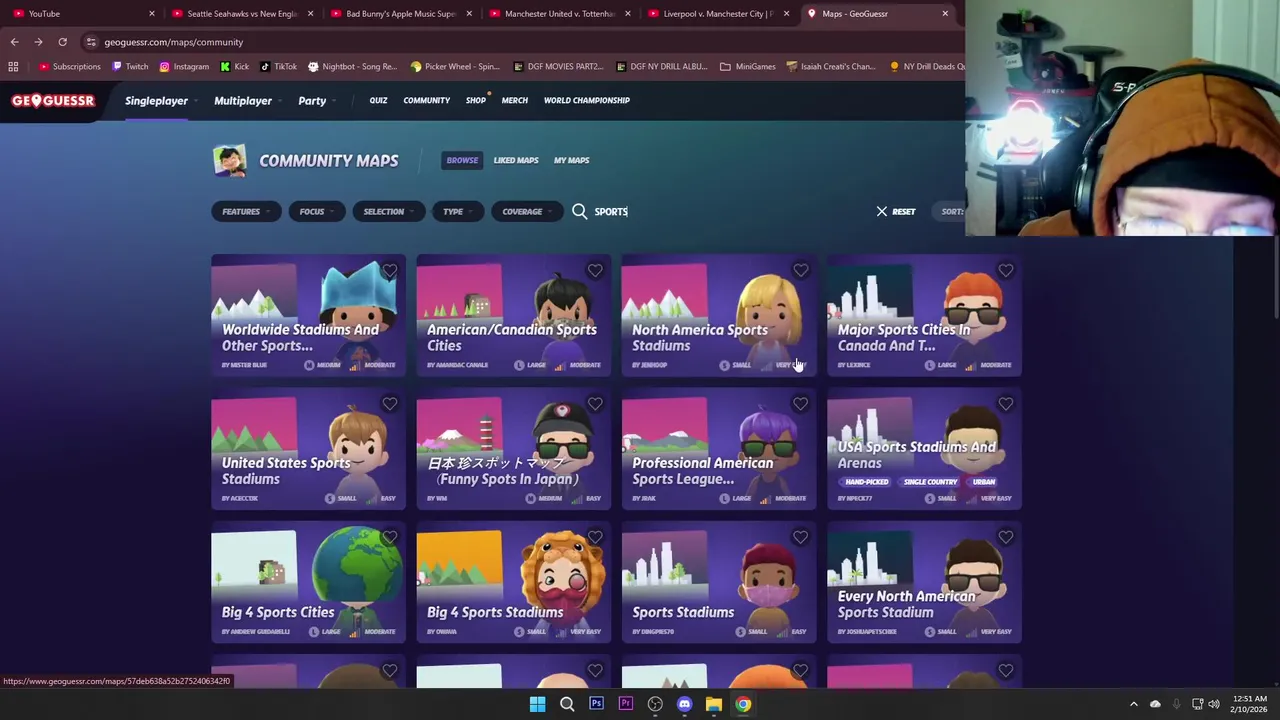Expand the Features filter dropdown
Image resolution: width=1280 pixels, height=720 pixels.
pos(246,211)
